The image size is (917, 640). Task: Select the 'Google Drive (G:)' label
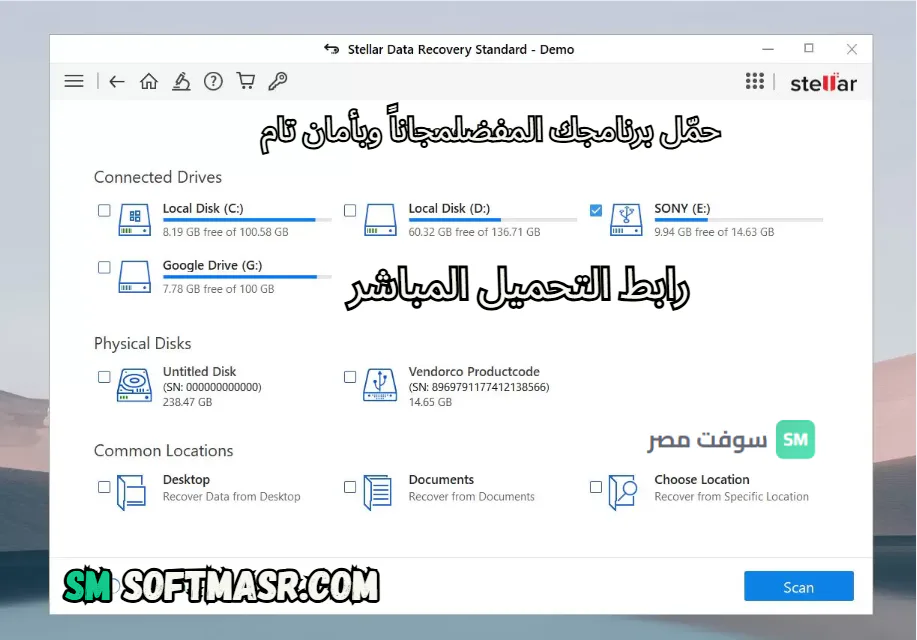(212, 265)
